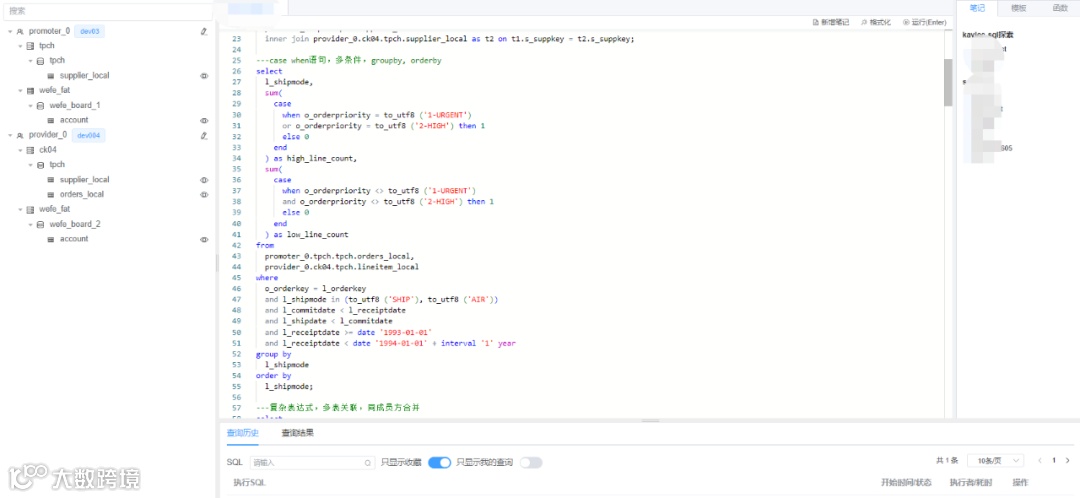The width and height of the screenshot is (1080, 498).
Task: Preview account table under wefe_board_1
Action: 204,121
